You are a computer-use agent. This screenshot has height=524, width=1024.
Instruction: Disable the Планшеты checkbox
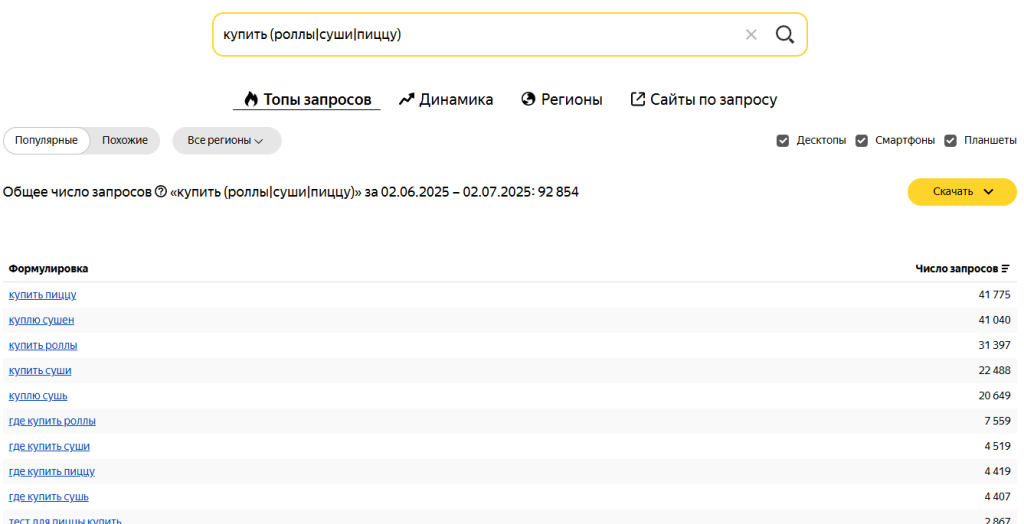[950, 141]
